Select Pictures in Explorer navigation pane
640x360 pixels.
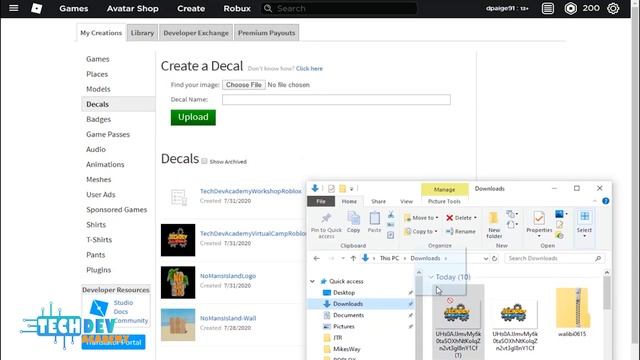pyautogui.click(x=344, y=327)
